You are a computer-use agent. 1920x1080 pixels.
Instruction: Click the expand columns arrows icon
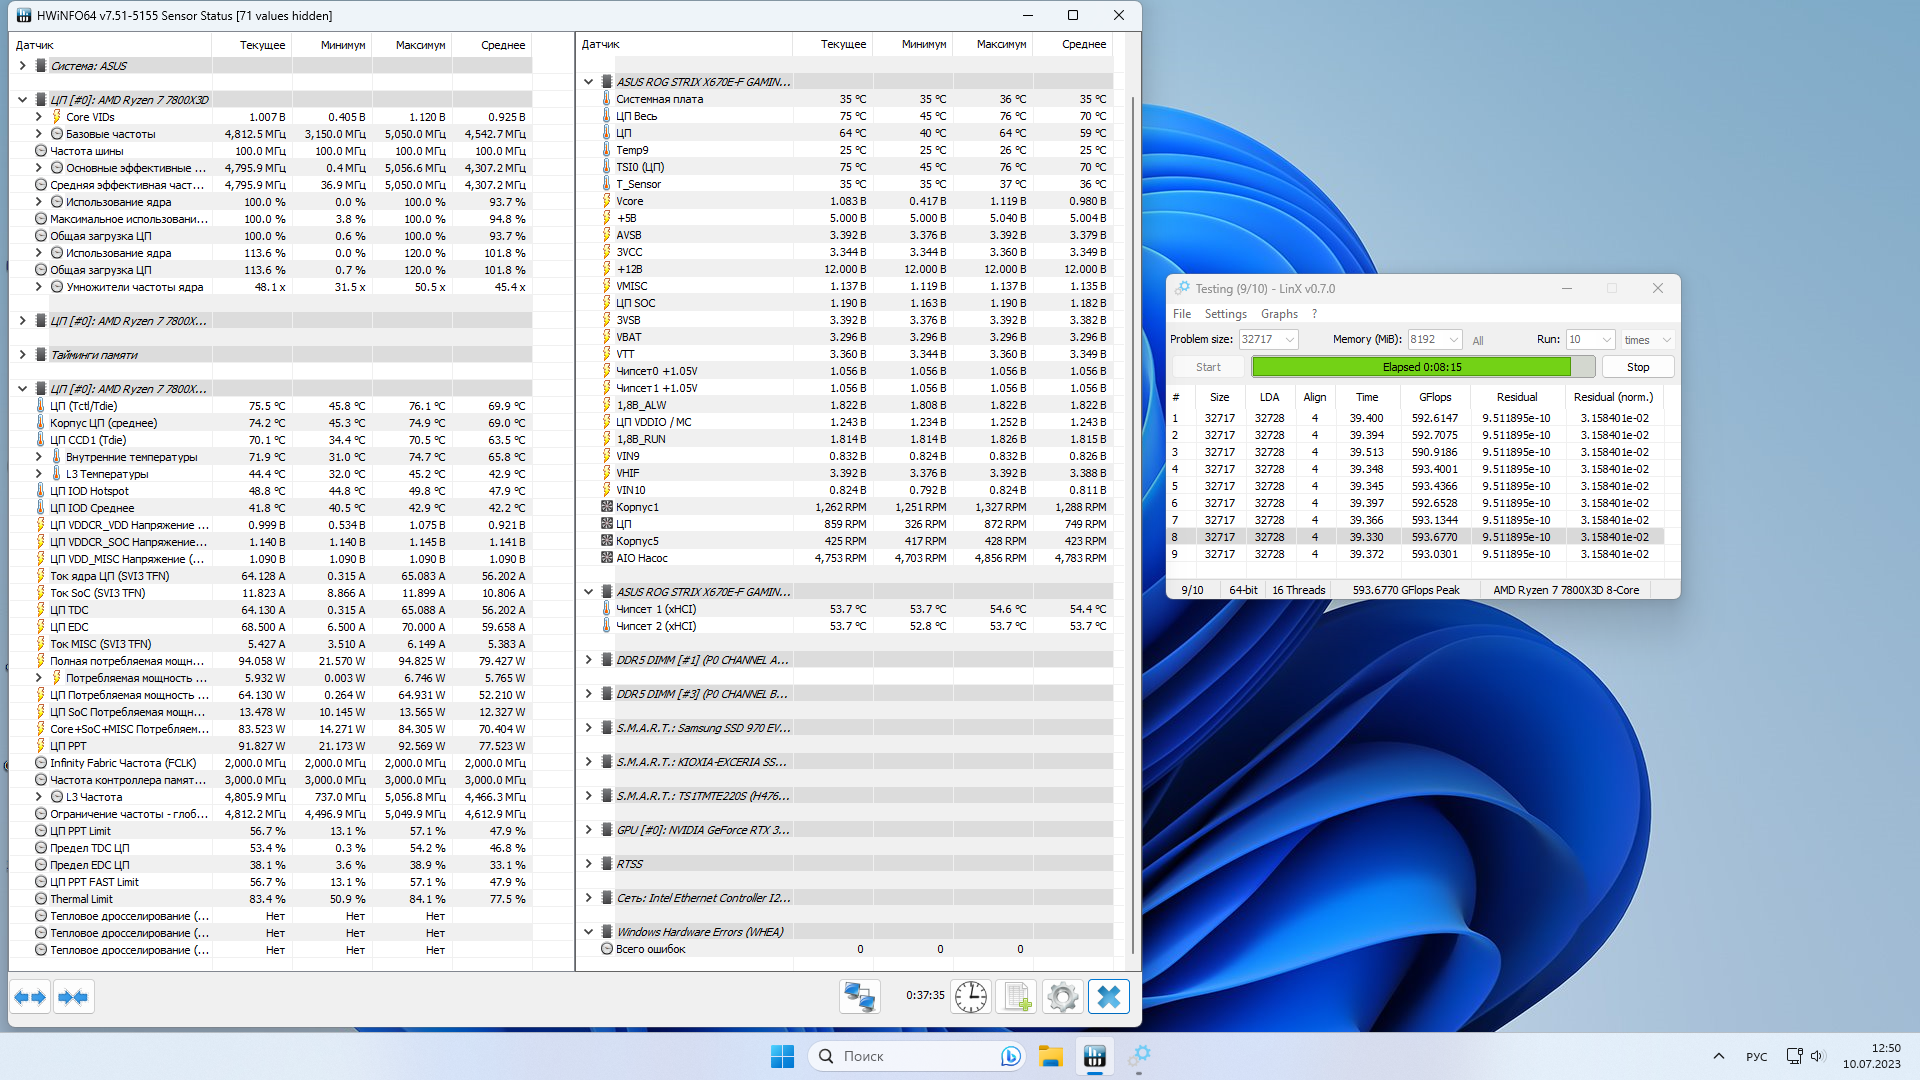click(x=30, y=997)
